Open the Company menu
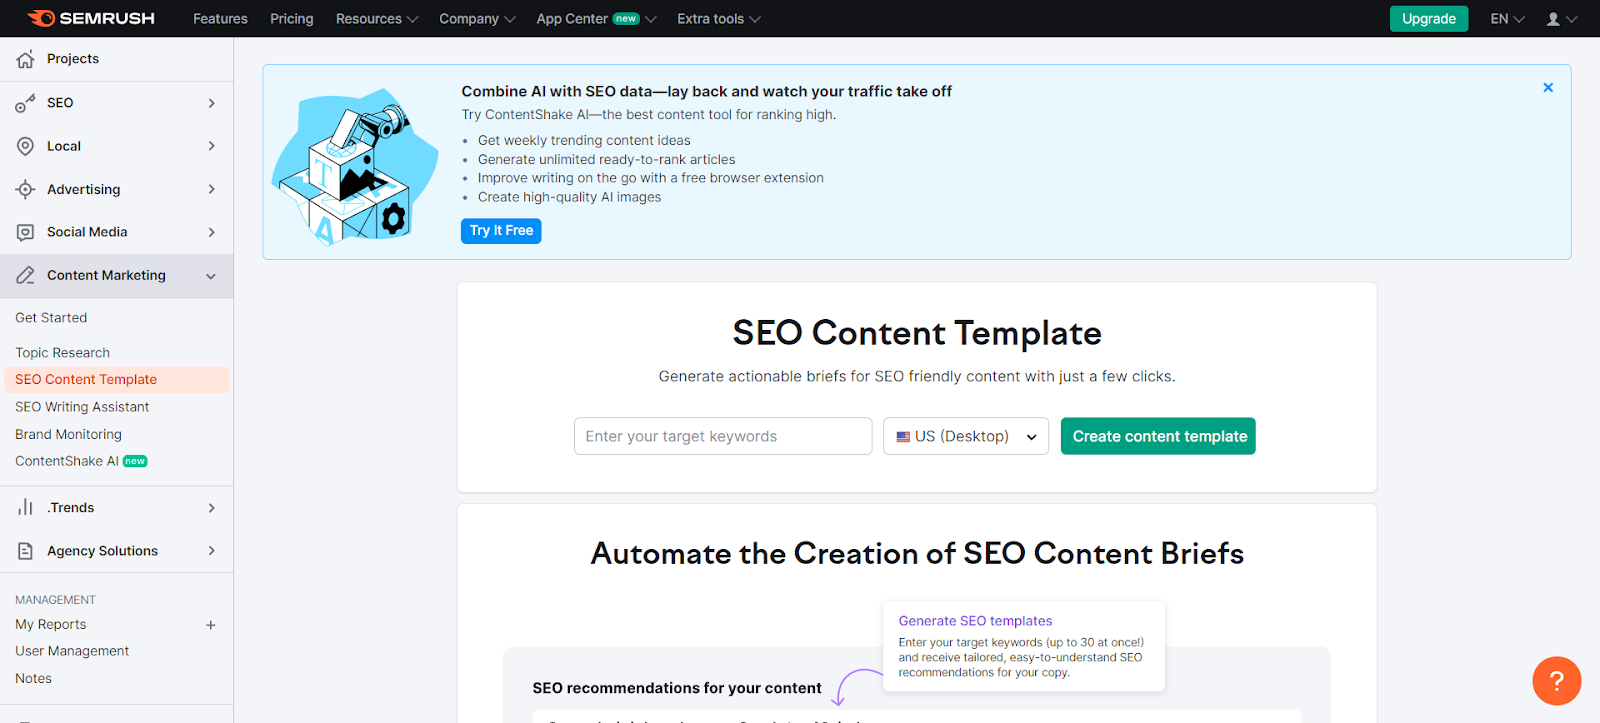Screen dimensions: 1600x723 tap(477, 19)
